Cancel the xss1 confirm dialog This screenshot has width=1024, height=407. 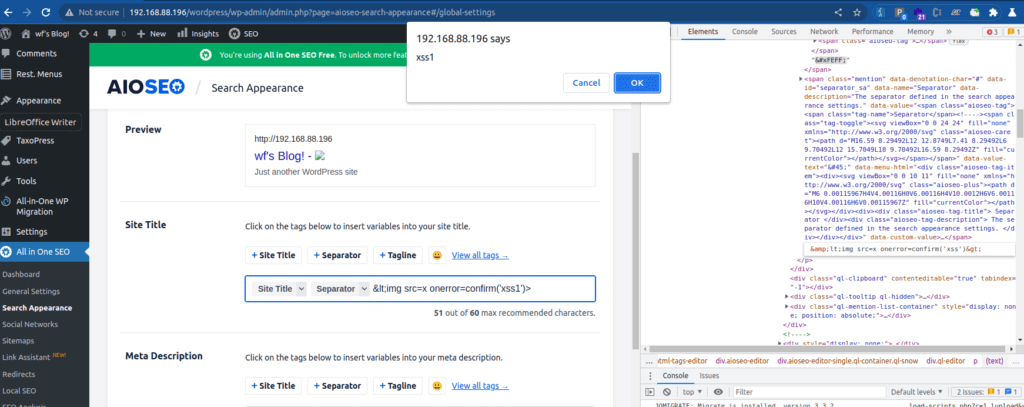tap(586, 83)
